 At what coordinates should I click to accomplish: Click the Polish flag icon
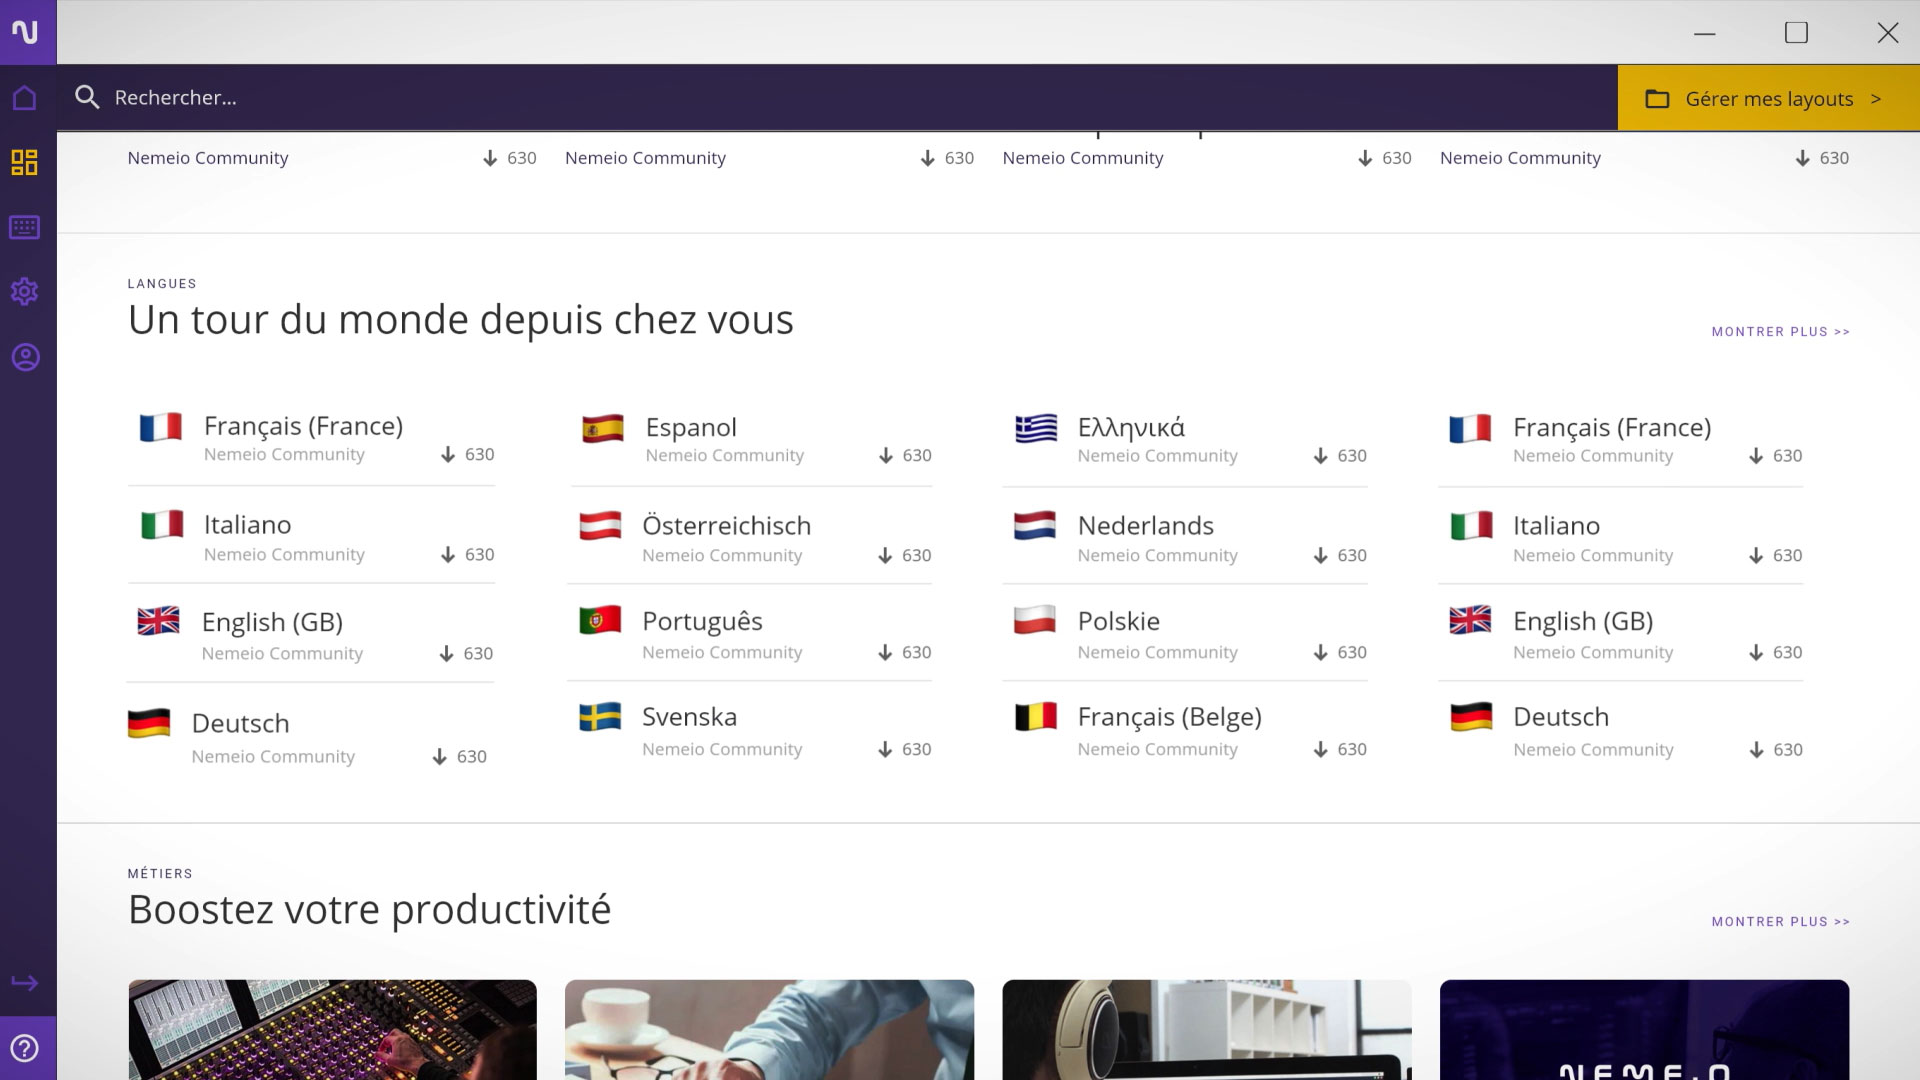click(x=1035, y=620)
